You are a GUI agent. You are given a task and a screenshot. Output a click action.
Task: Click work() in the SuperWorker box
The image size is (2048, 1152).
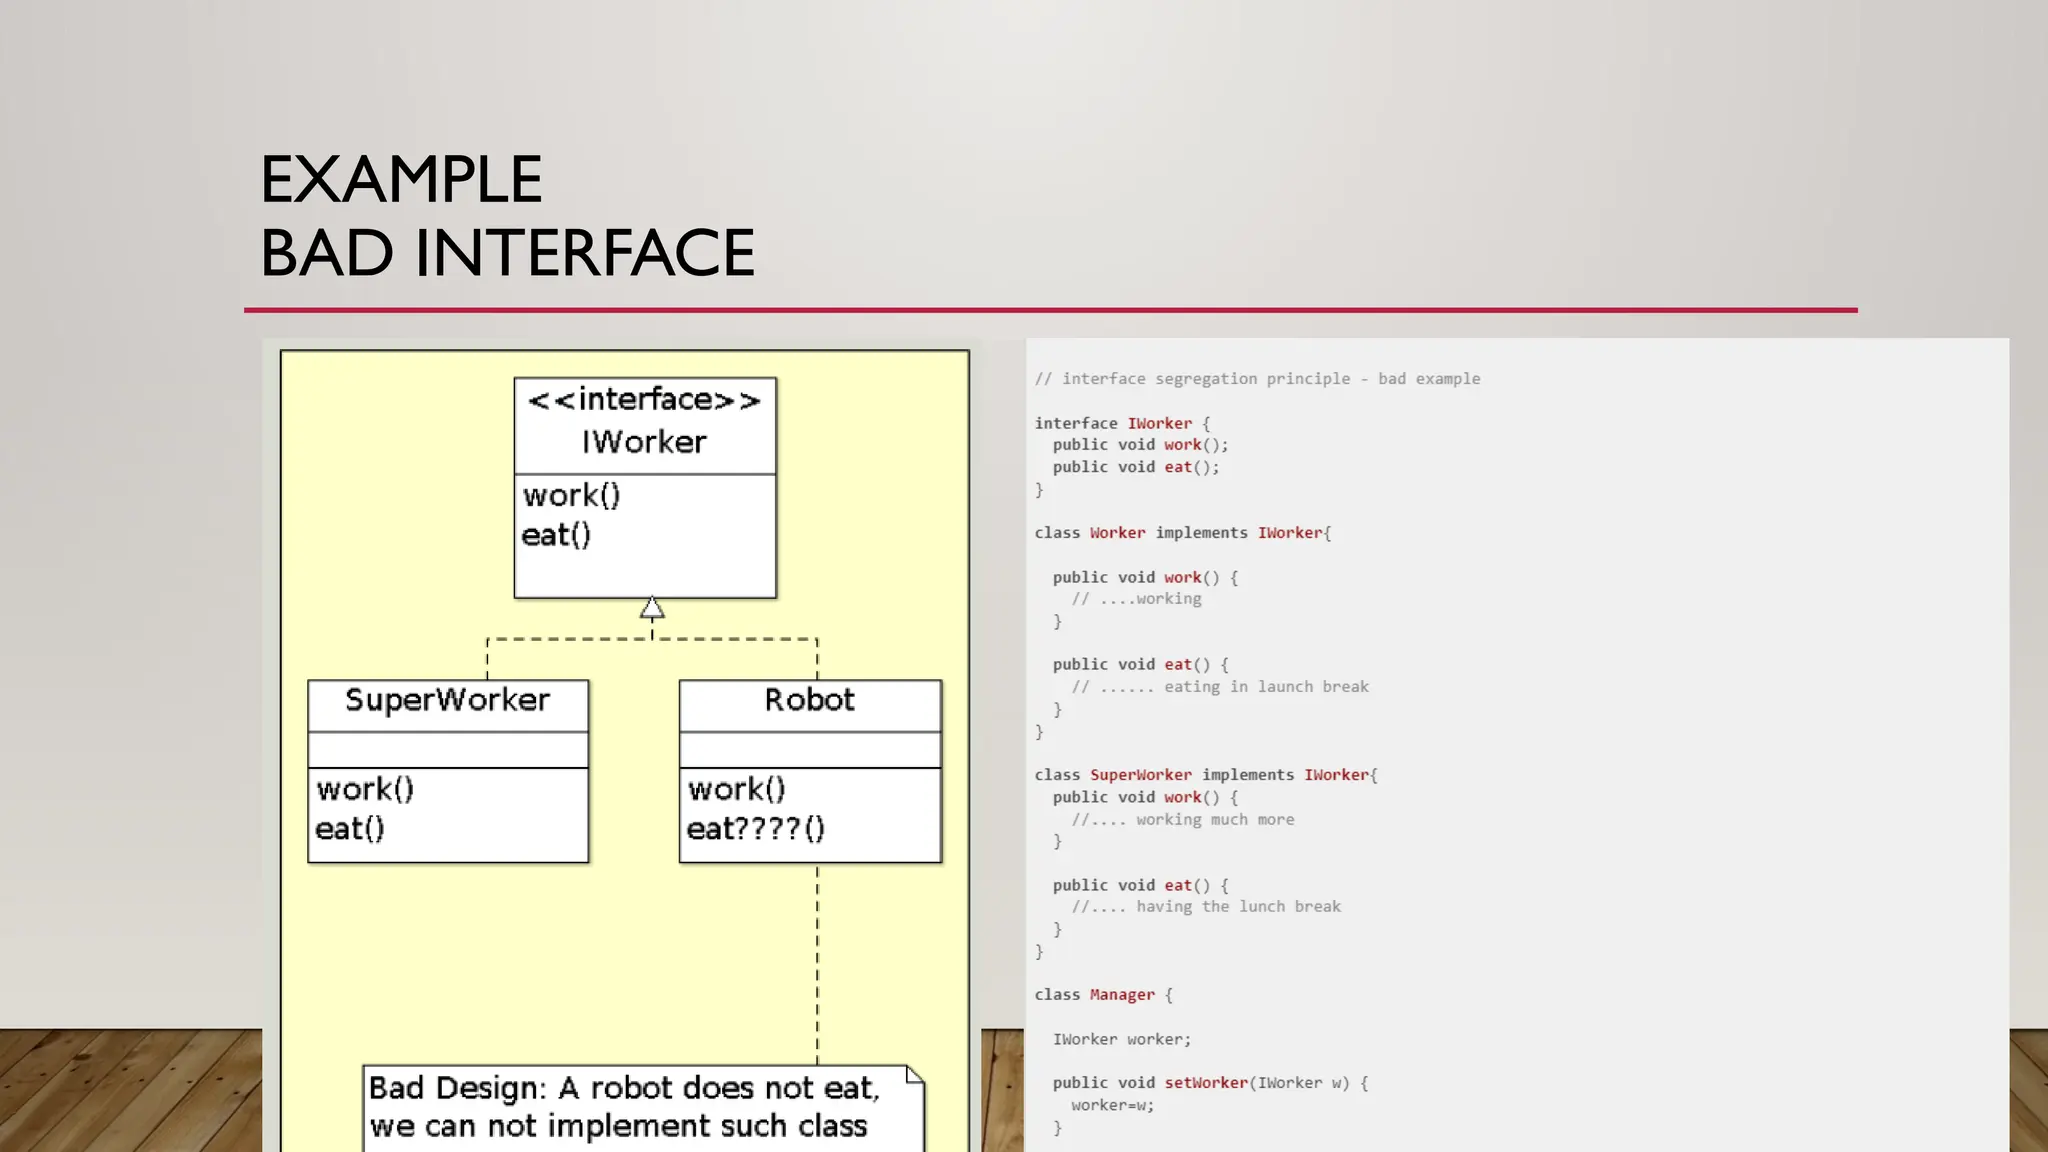click(365, 789)
